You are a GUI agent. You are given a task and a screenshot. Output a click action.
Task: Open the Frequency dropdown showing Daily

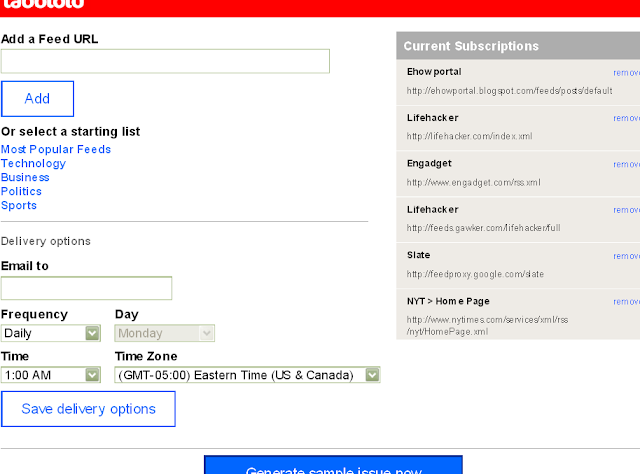click(51, 333)
